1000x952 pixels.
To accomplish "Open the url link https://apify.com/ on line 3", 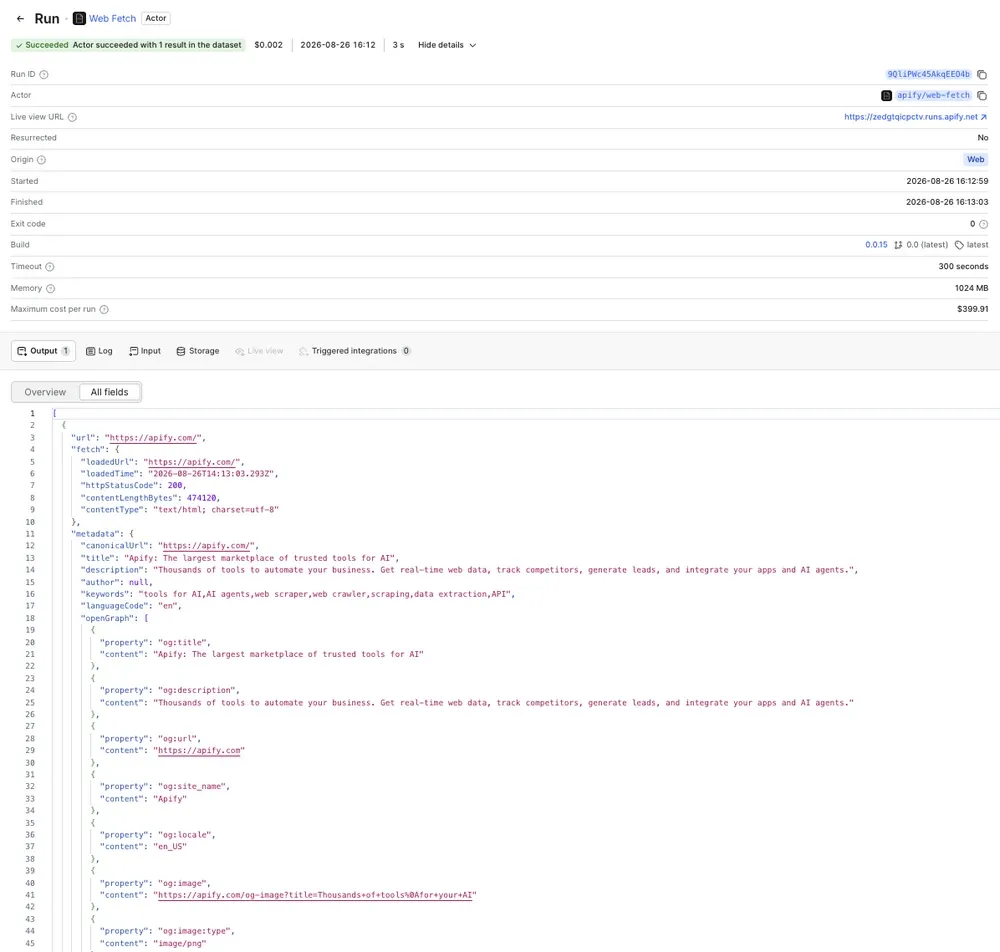I will [x=153, y=438].
